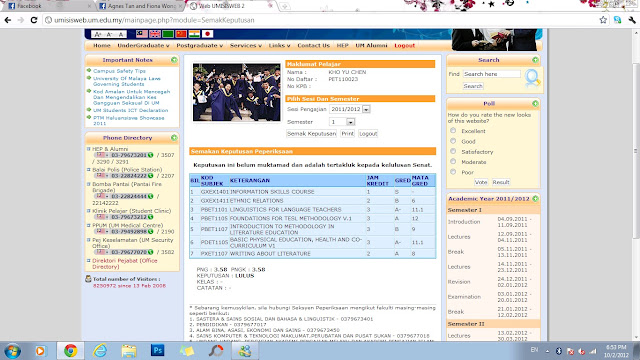Open the Campus Safety Tips link
The height and width of the screenshot is (360, 640).
pos(119,71)
